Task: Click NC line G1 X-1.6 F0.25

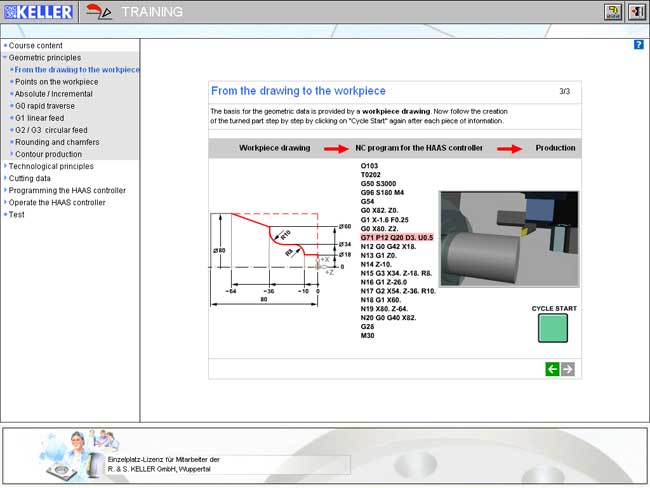Action: coord(384,220)
